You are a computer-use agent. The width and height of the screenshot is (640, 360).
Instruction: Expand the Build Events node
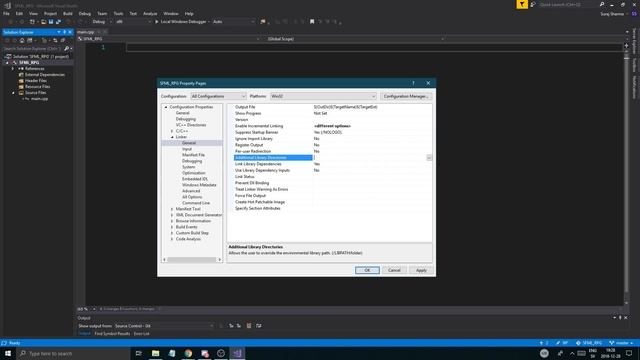(172, 227)
